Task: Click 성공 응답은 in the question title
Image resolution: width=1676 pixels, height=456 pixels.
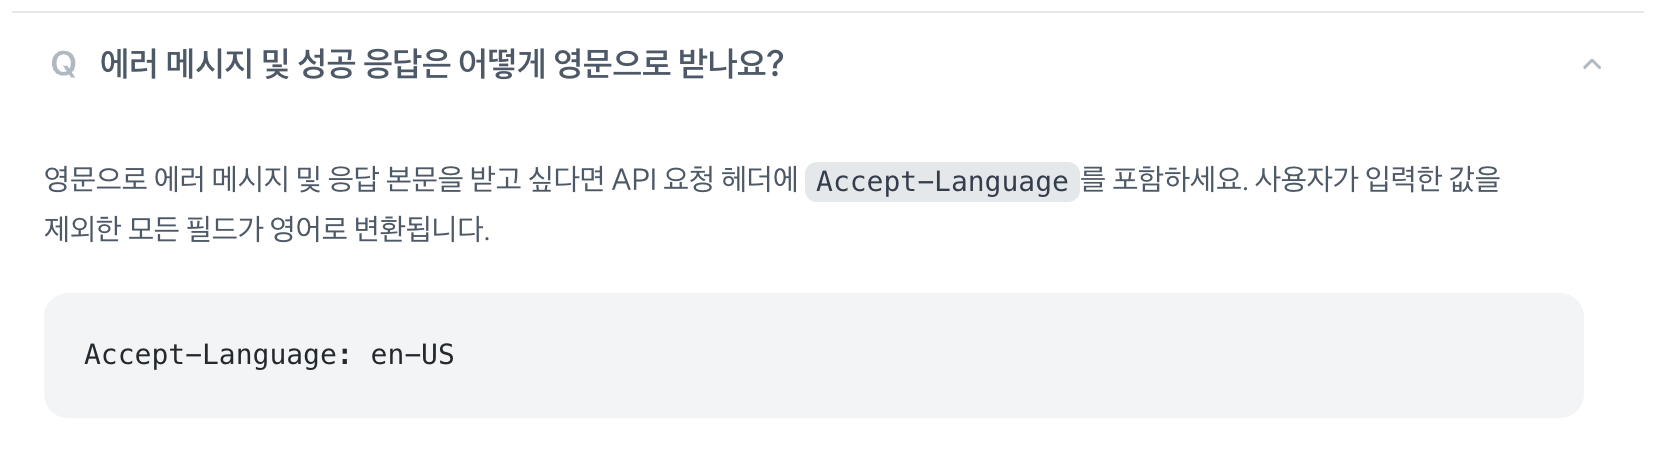Action: click(373, 65)
